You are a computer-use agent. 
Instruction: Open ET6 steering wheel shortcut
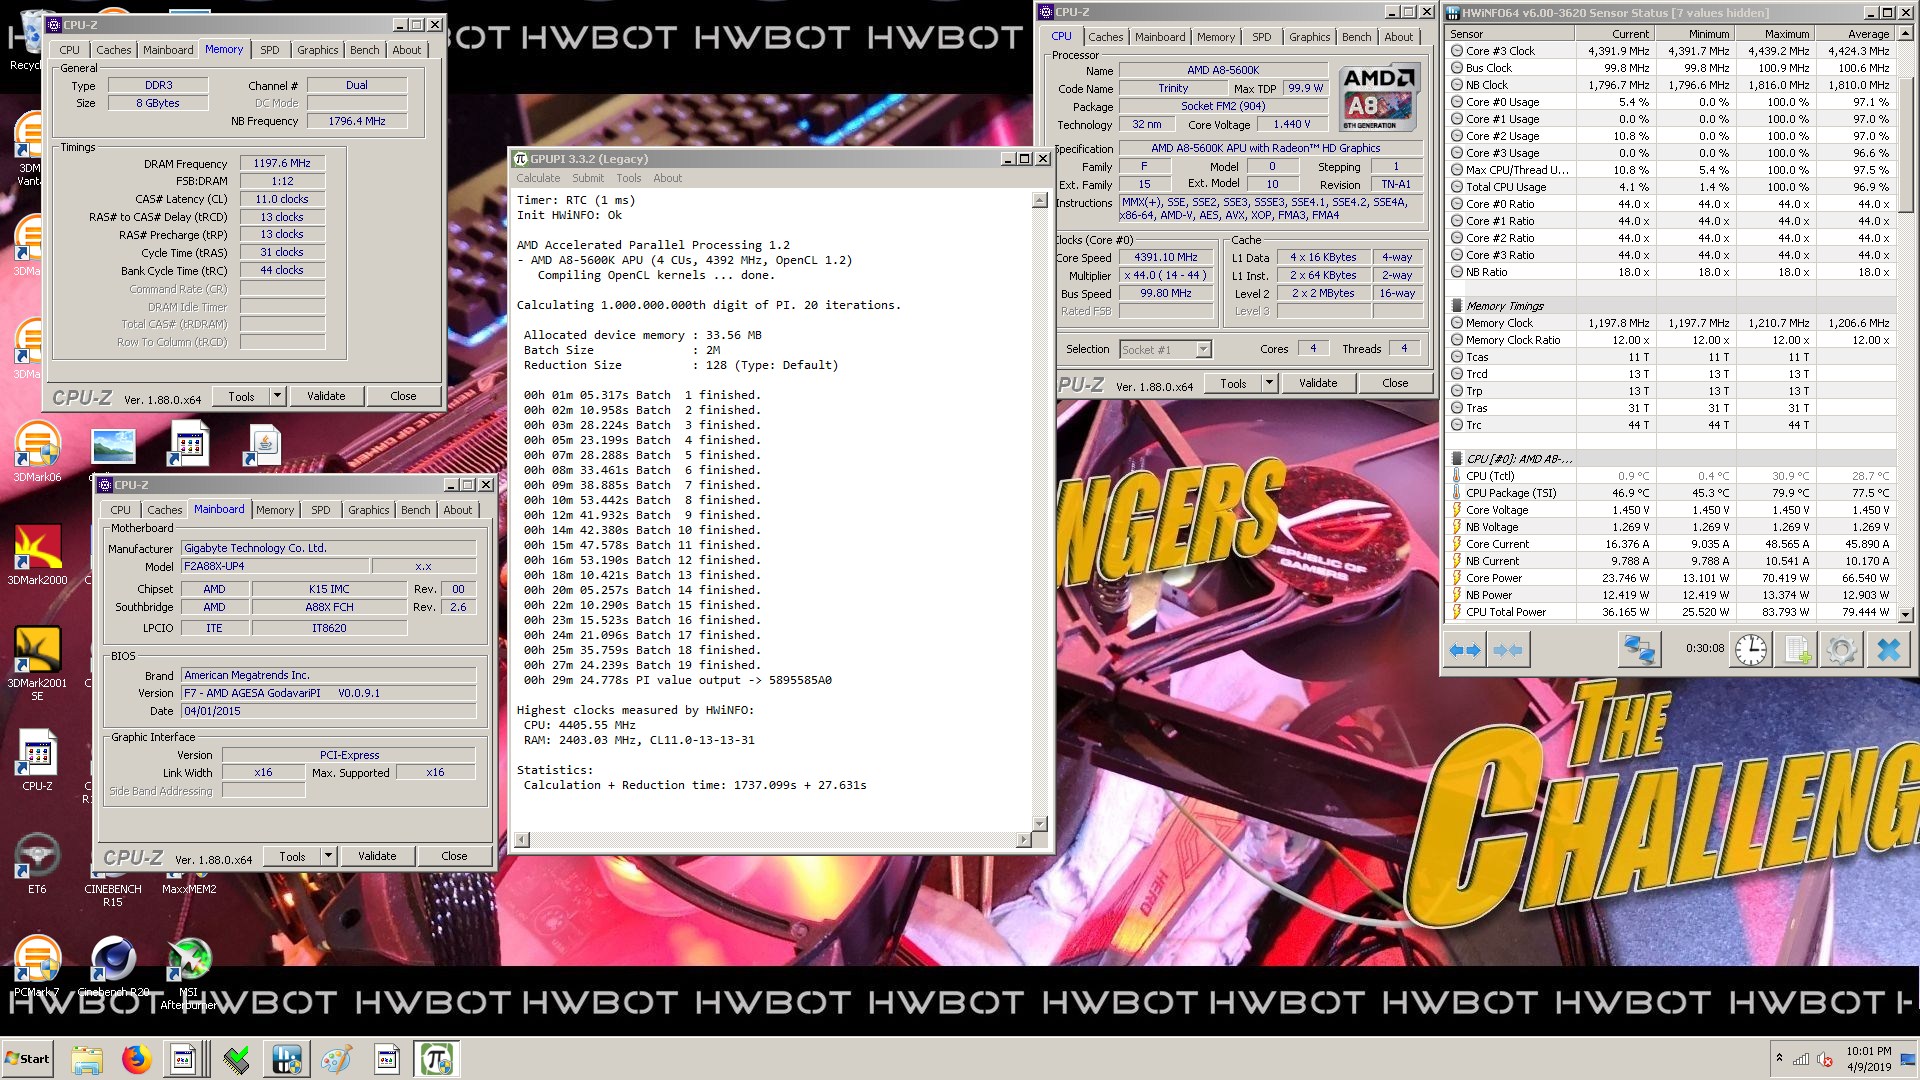[x=37, y=862]
